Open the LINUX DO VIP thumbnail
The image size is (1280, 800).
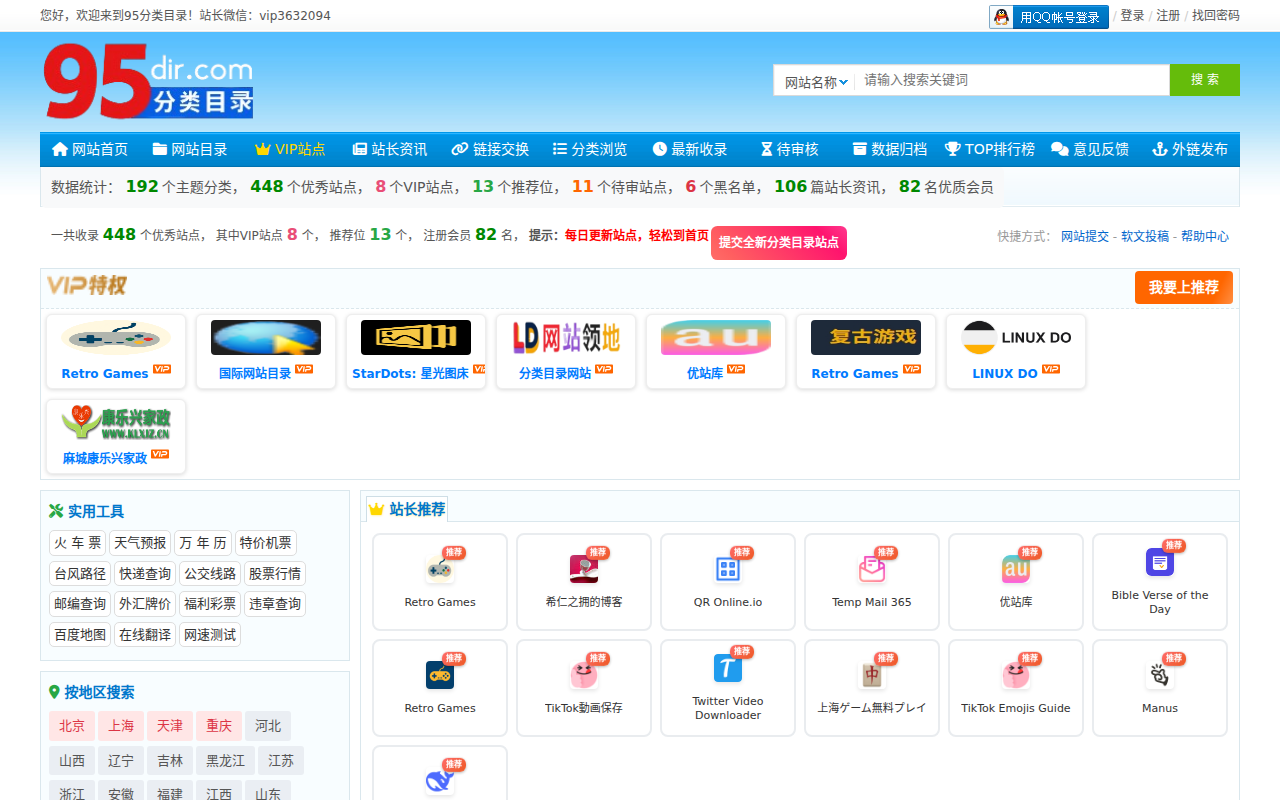[x=1016, y=338]
